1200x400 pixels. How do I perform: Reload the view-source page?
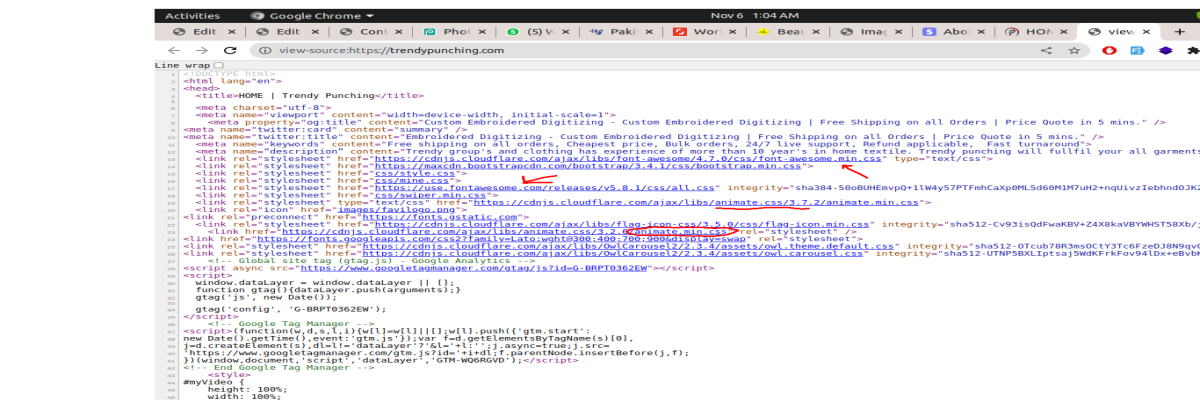(230, 50)
